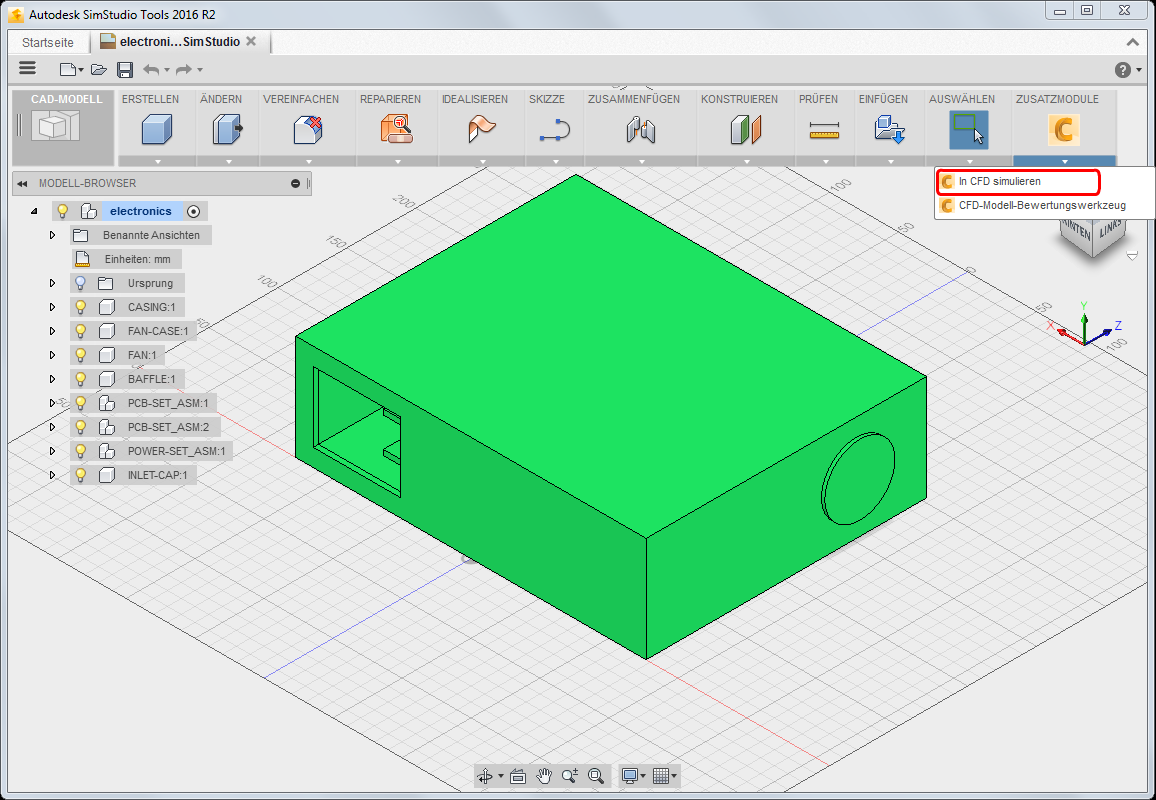Toggle INLET-CAP:1 visibility bulb
Image resolution: width=1156 pixels, height=800 pixels.
coord(80,475)
